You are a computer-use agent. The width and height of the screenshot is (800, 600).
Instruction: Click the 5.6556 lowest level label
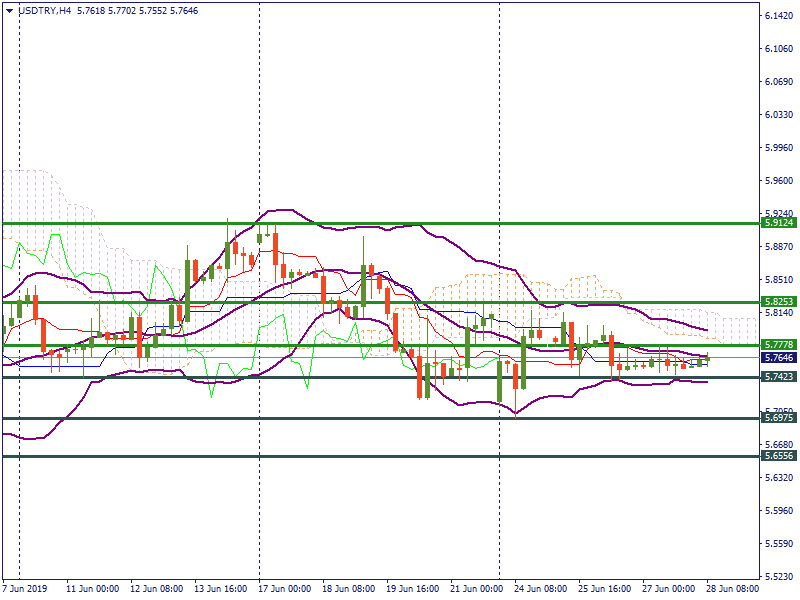point(778,456)
